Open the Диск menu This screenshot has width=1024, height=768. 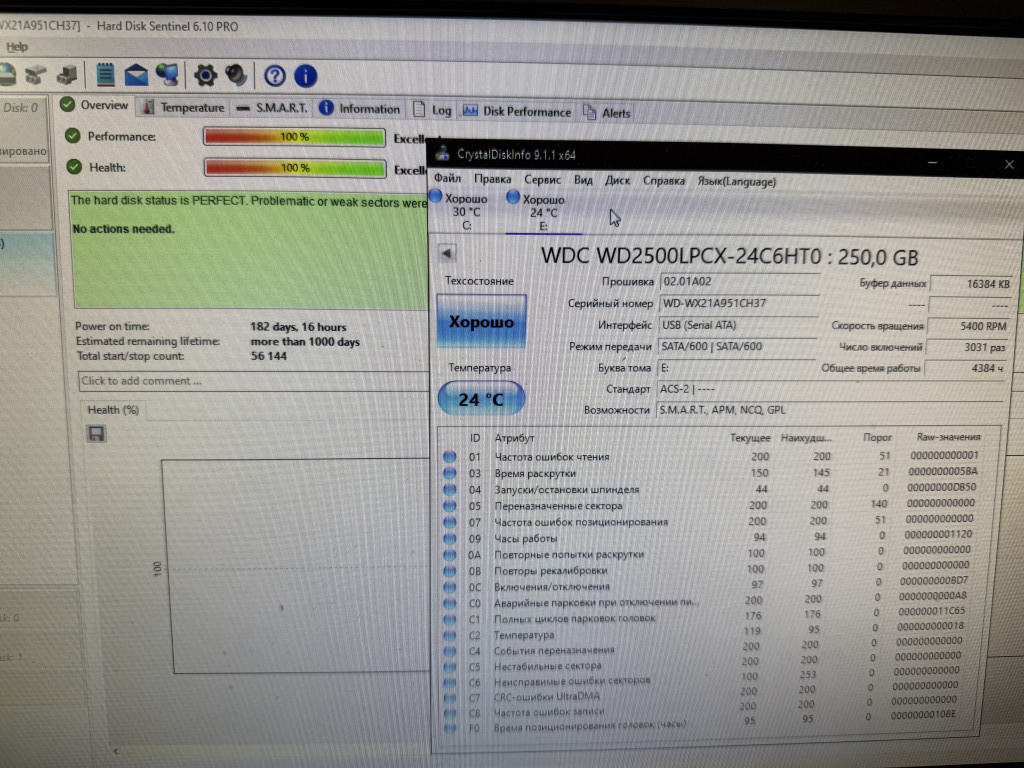617,180
